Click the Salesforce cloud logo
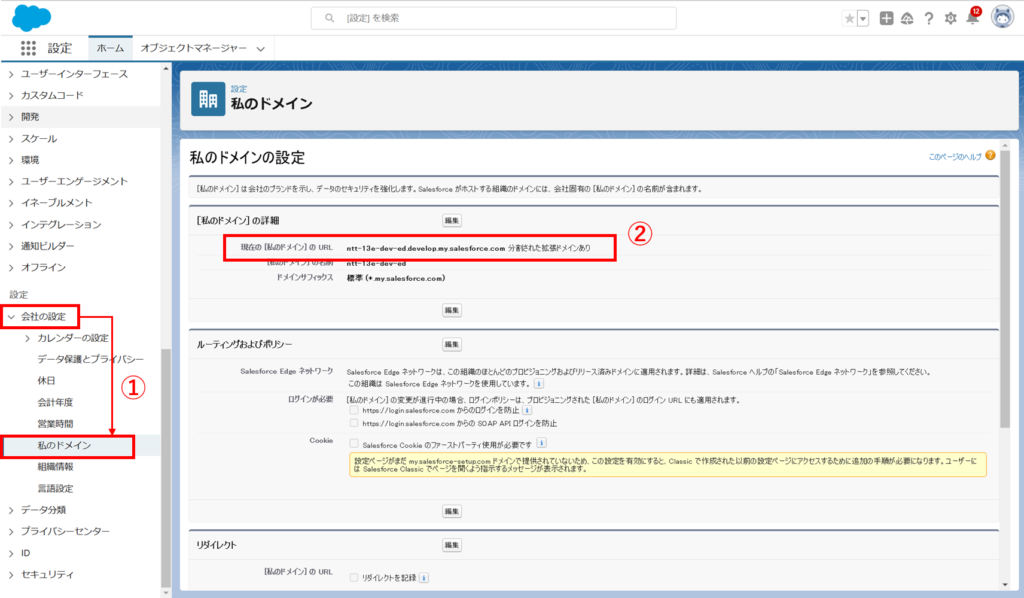Viewport: 1024px width, 598px height. (x=31, y=18)
